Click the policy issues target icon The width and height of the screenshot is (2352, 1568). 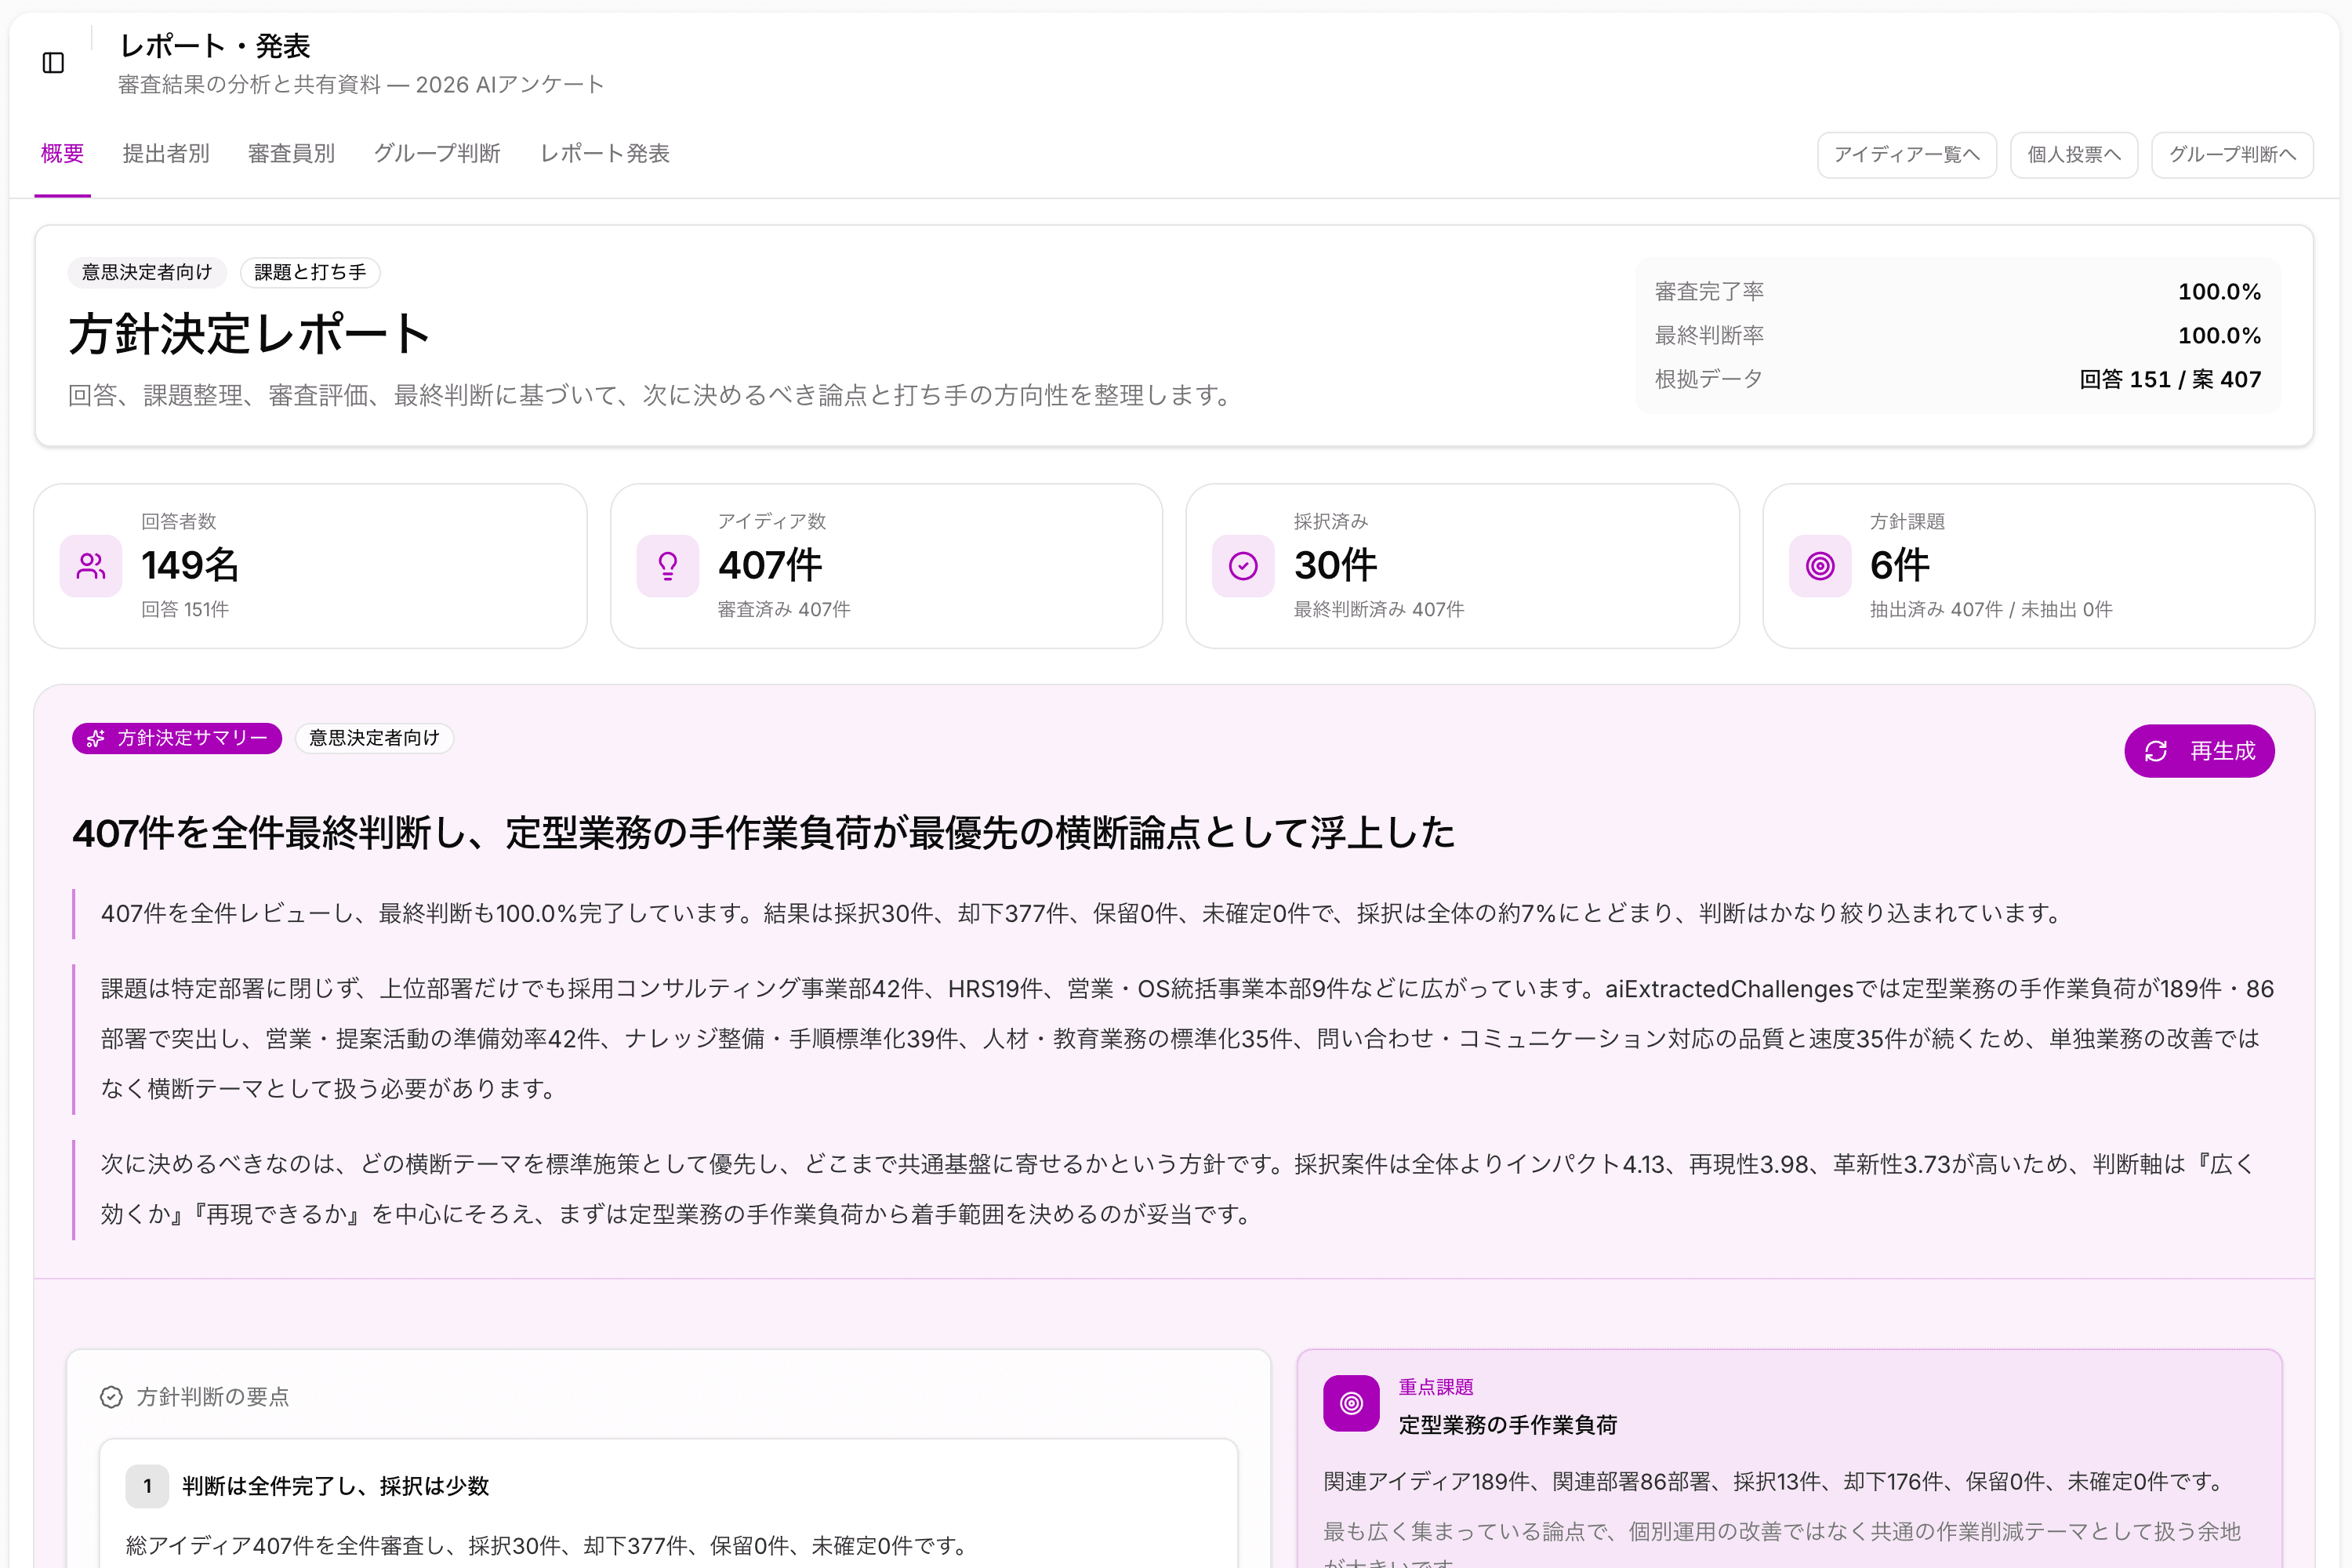[x=1820, y=566]
